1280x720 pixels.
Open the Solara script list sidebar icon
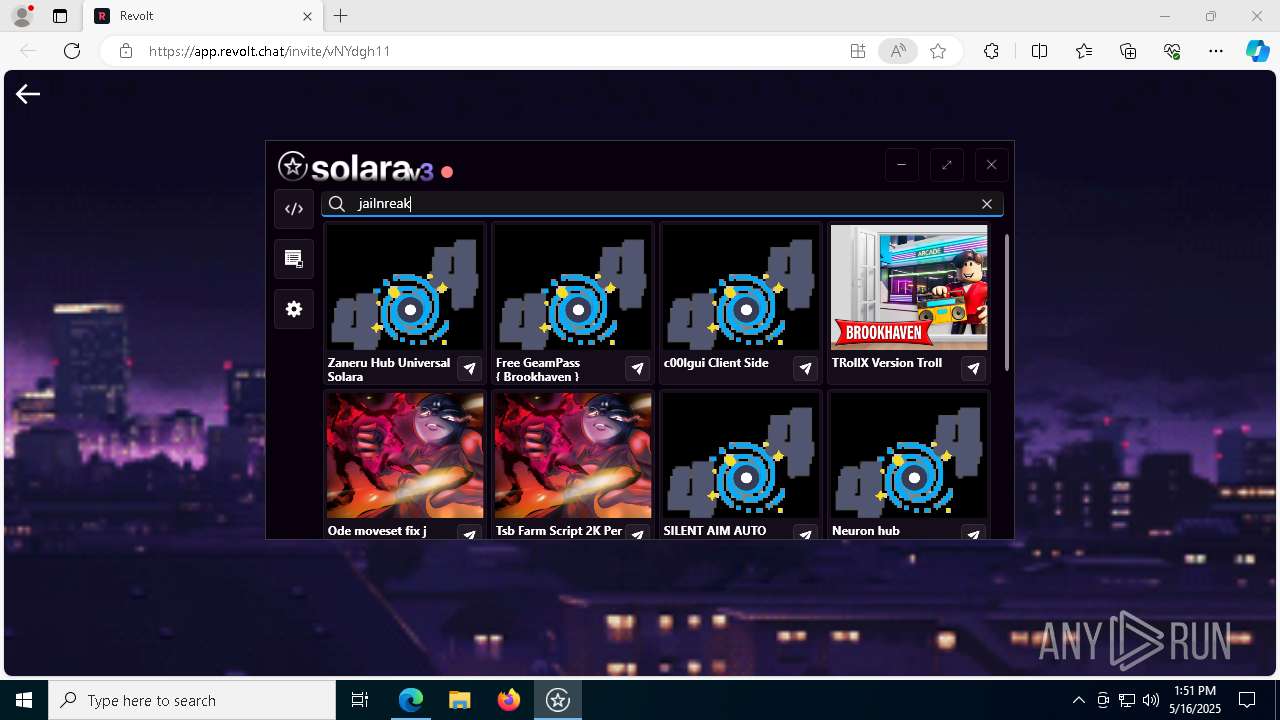(294, 259)
